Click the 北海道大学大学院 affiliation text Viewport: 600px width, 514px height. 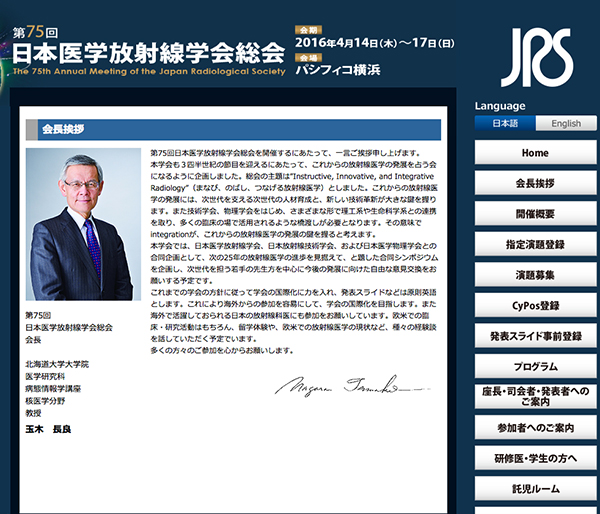tap(57, 364)
